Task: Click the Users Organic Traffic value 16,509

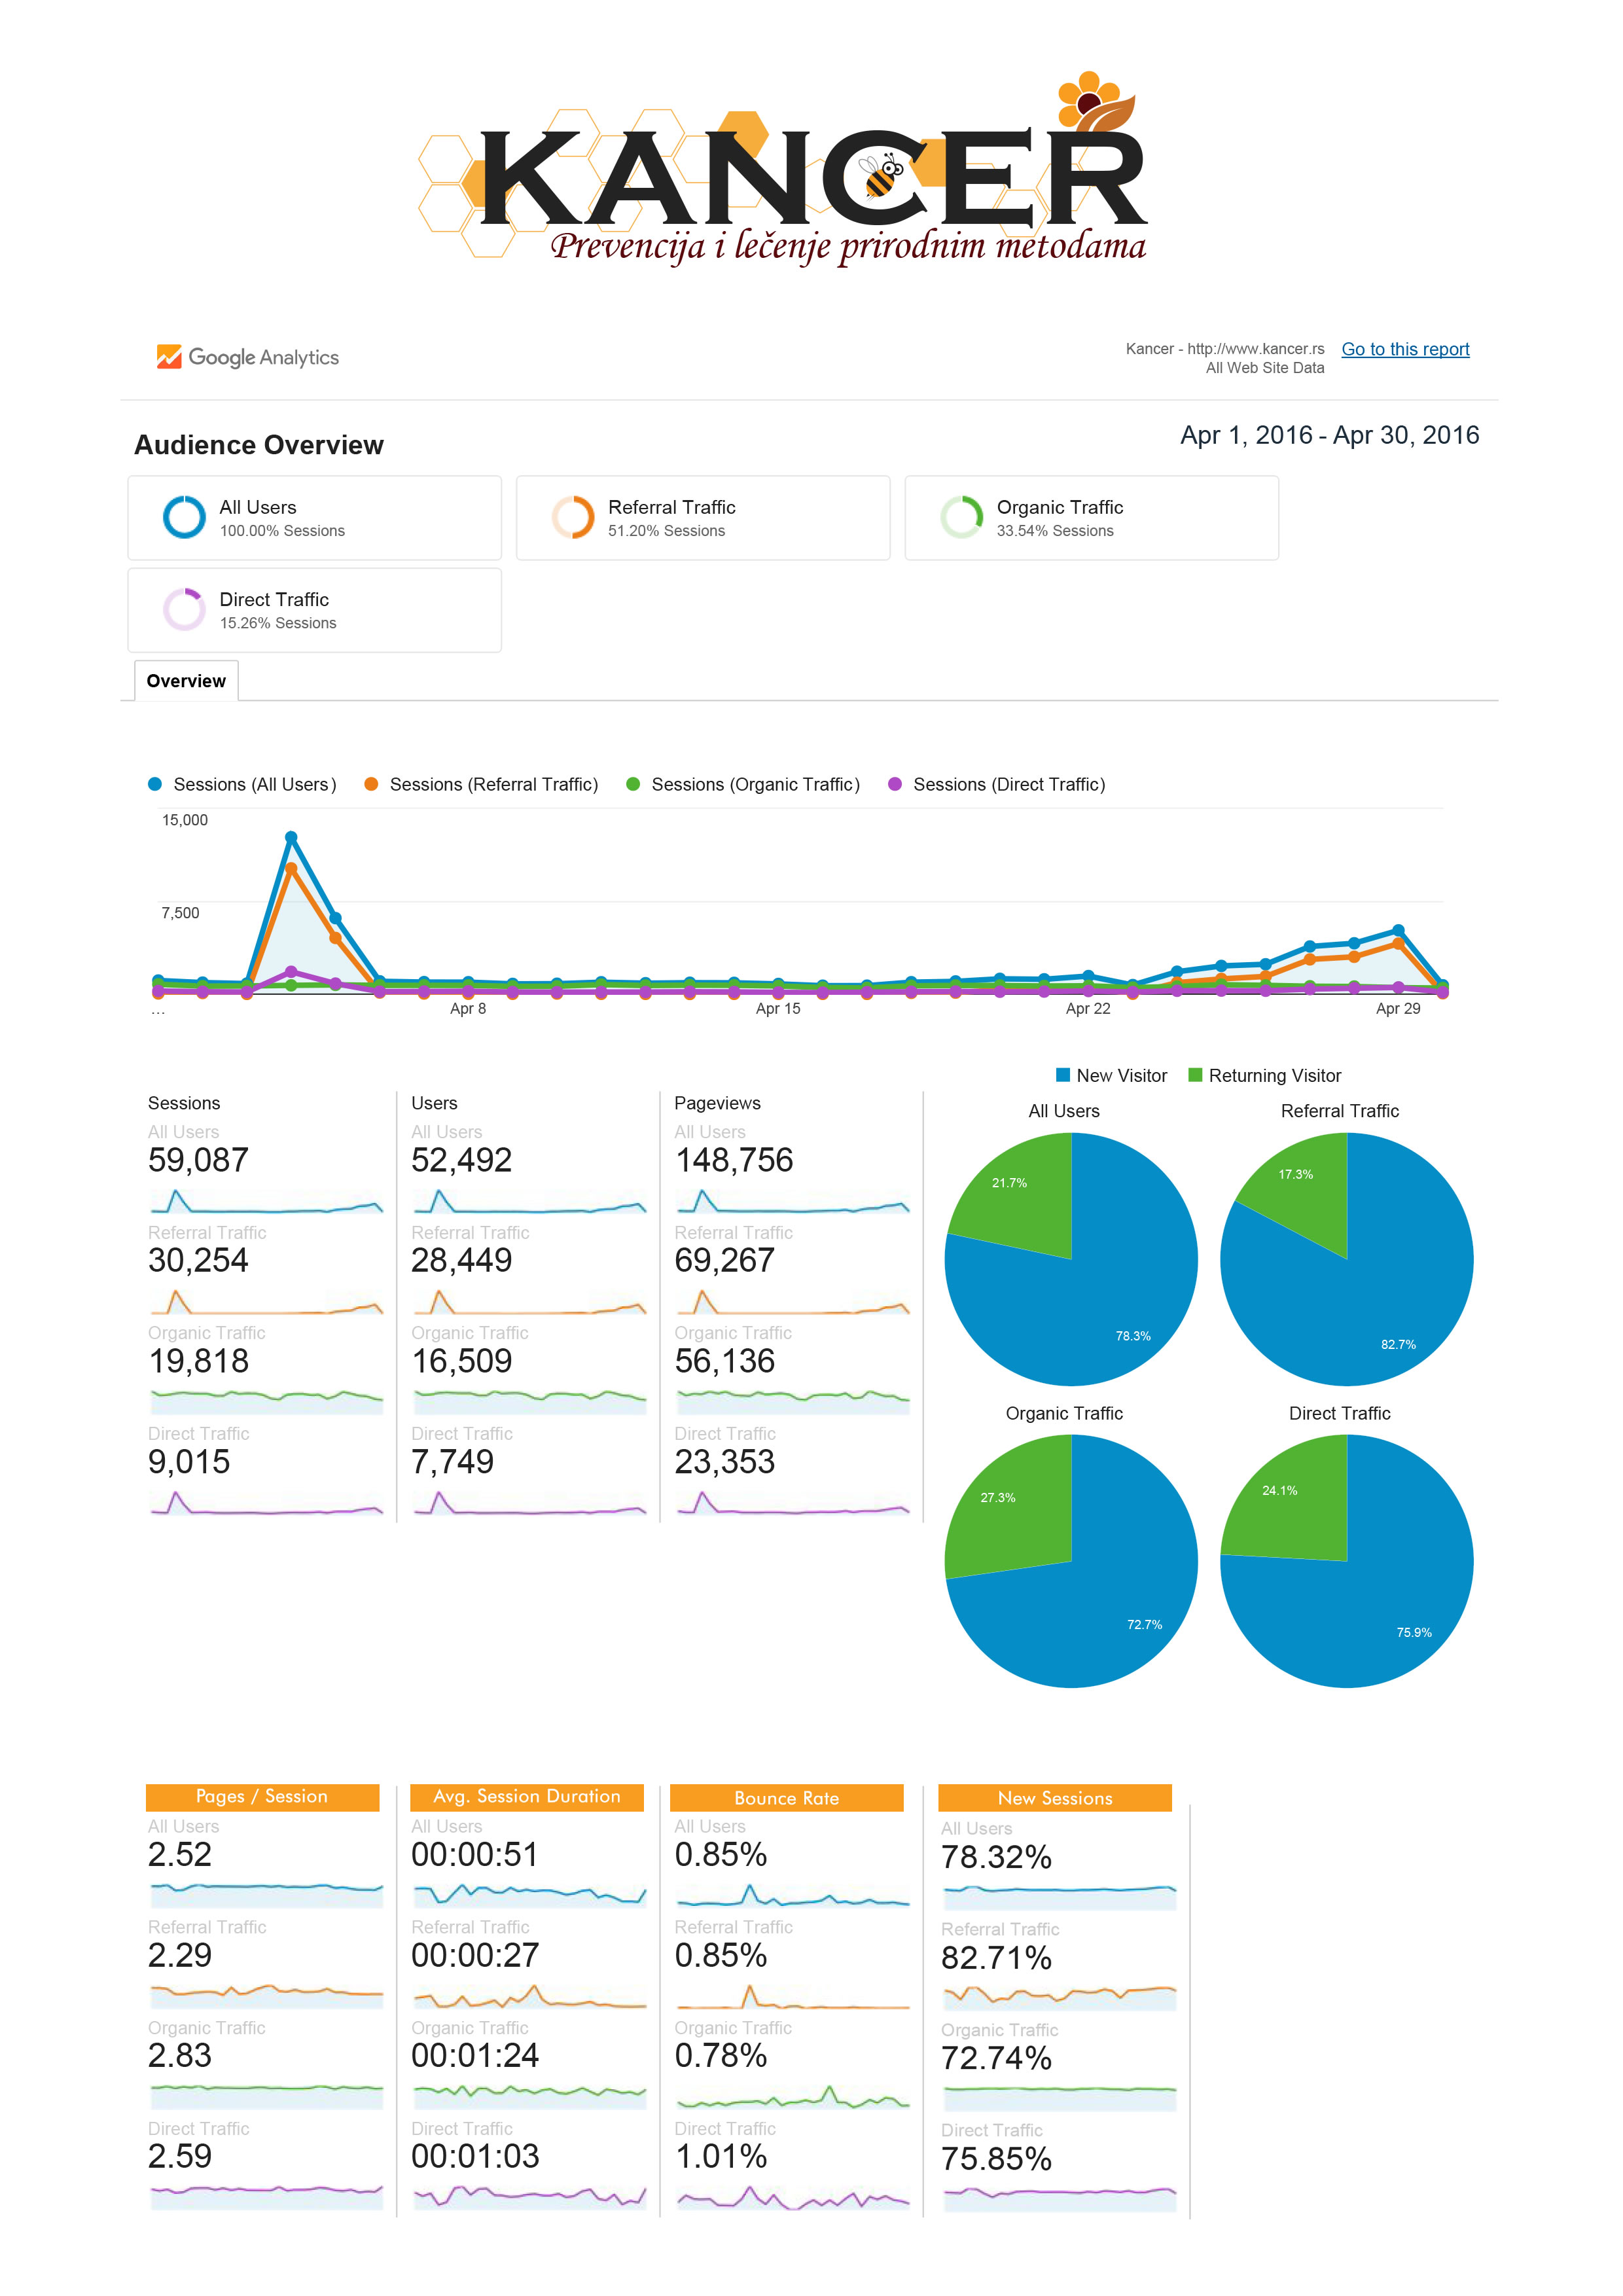Action: tap(461, 1361)
